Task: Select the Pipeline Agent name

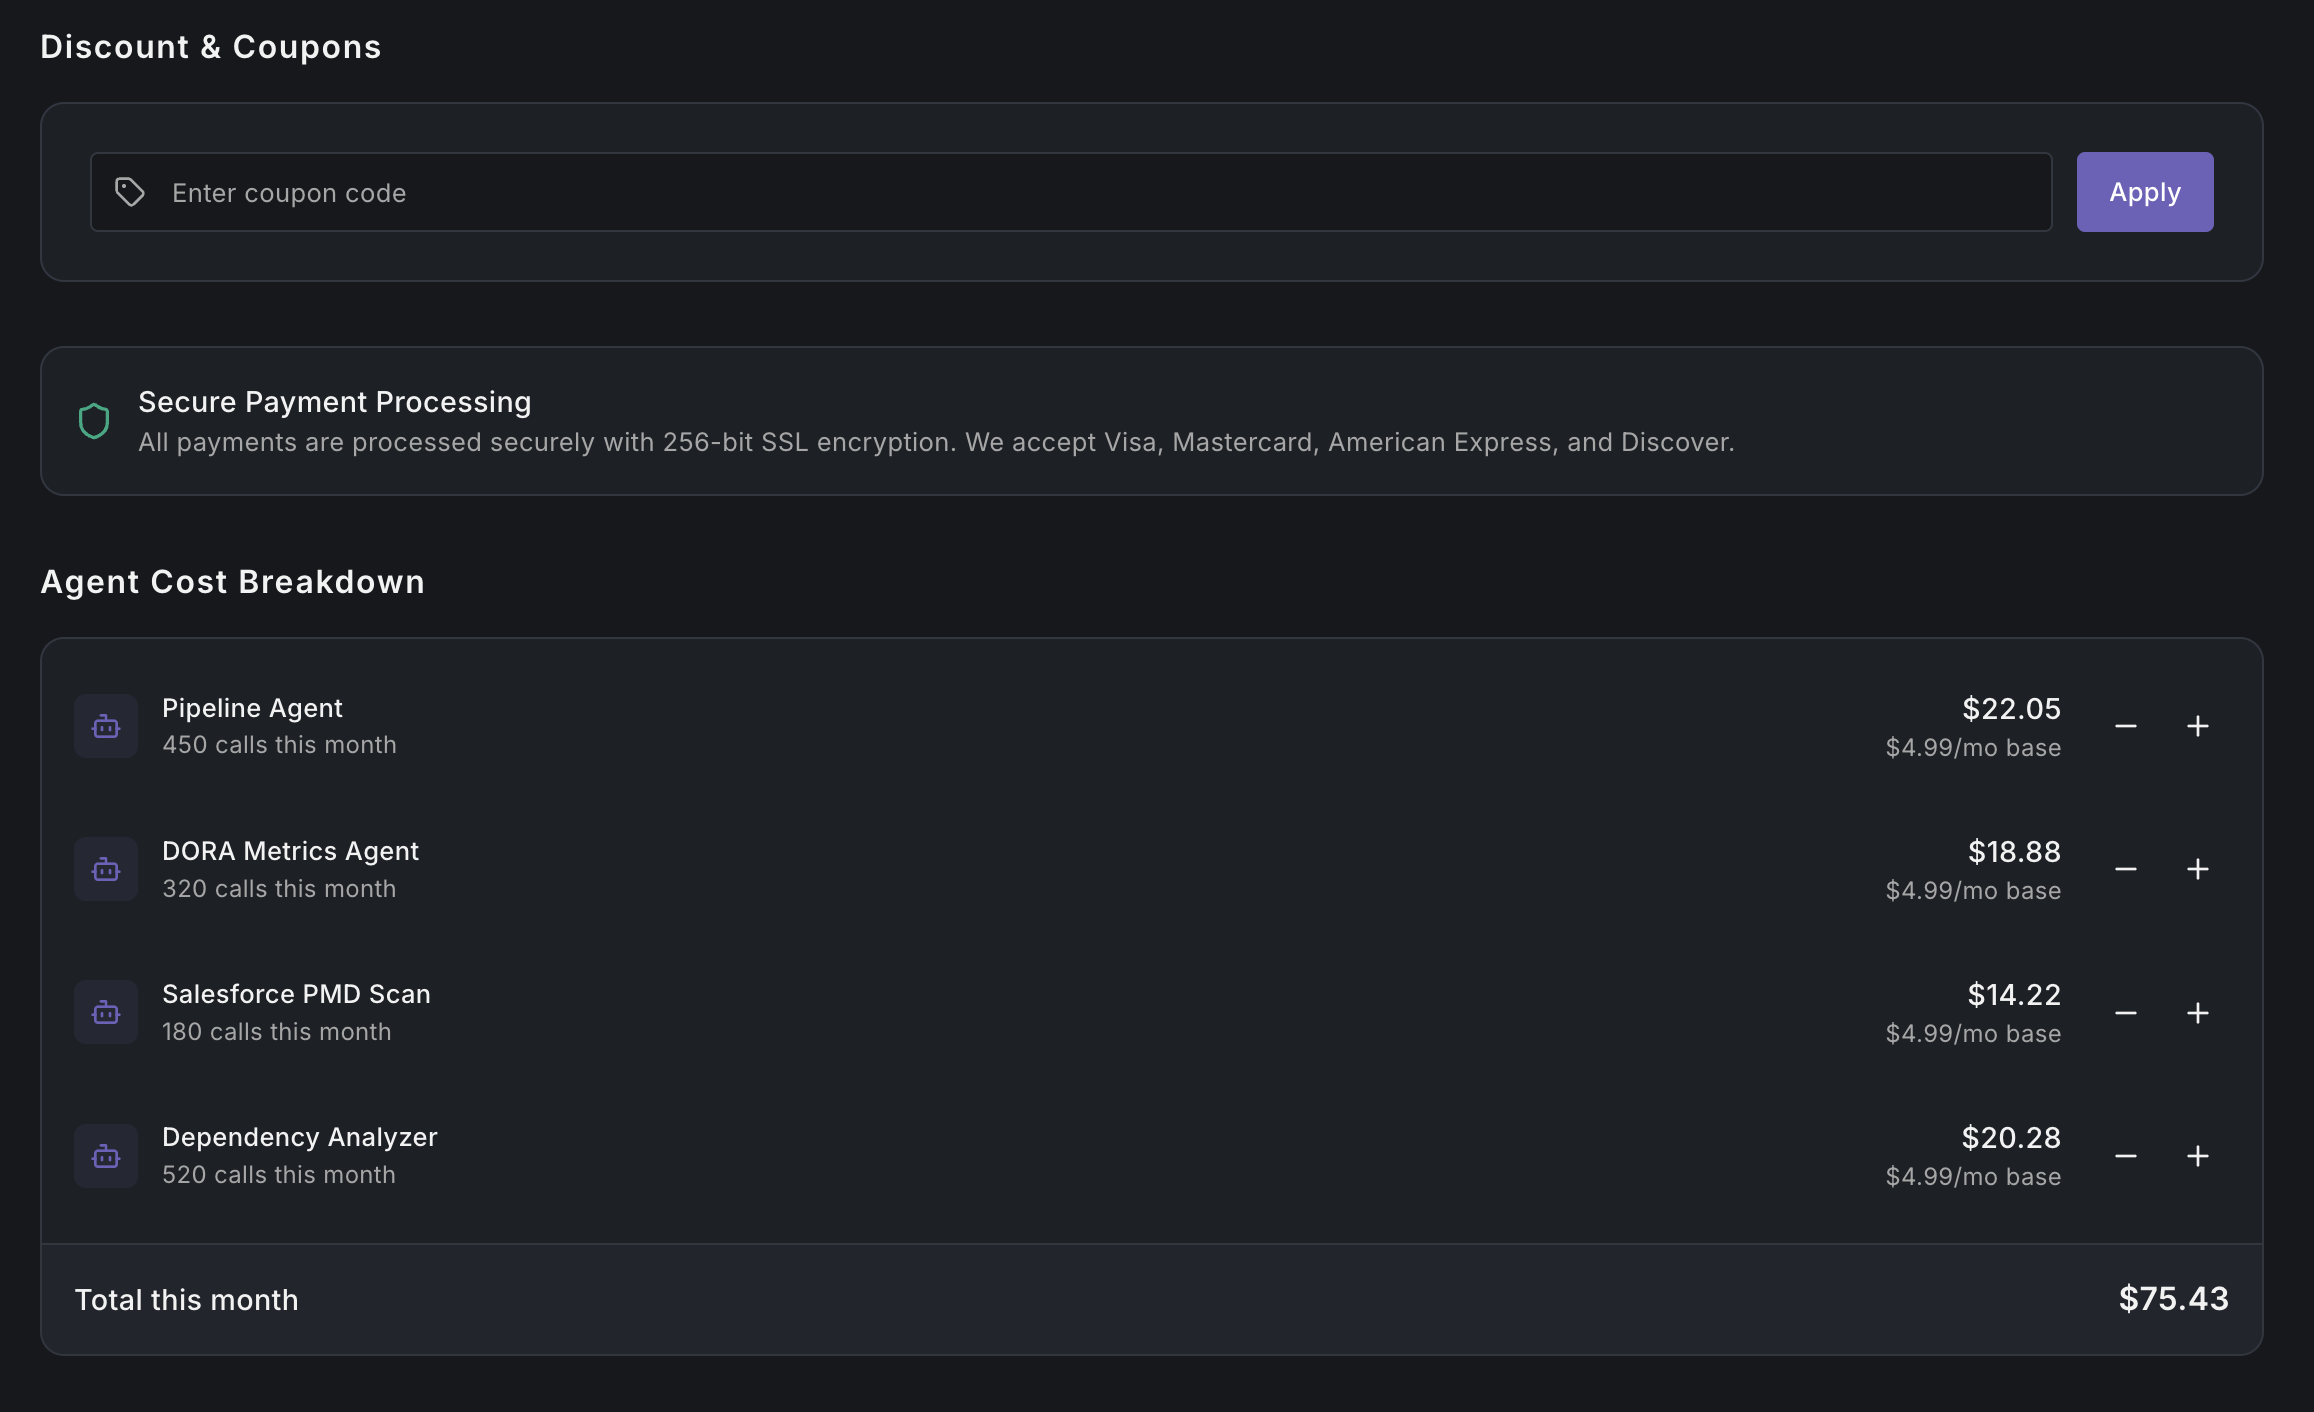Action: (252, 708)
